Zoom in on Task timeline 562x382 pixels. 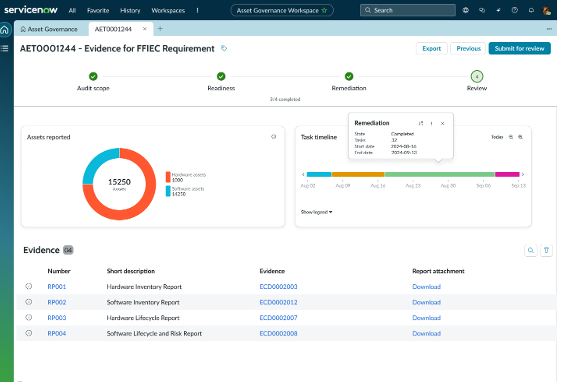(520, 137)
